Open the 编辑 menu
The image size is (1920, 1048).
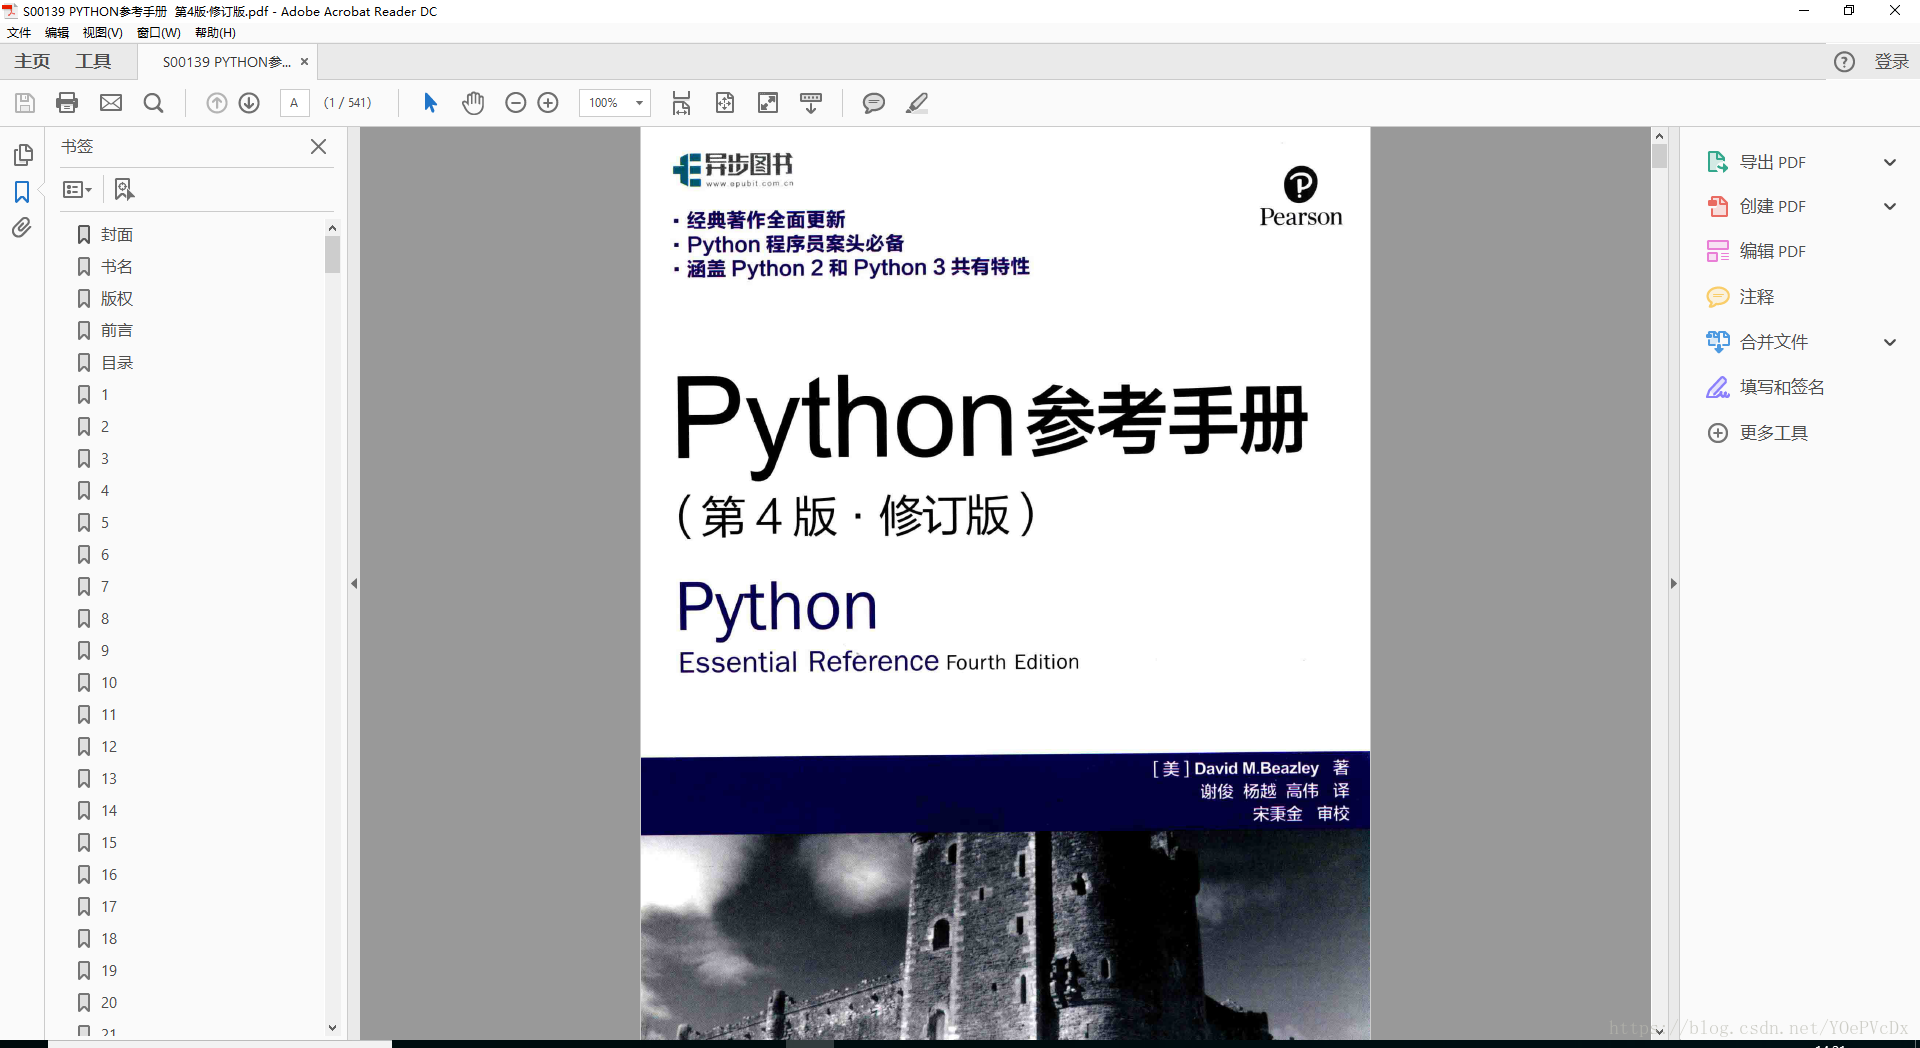click(x=57, y=33)
